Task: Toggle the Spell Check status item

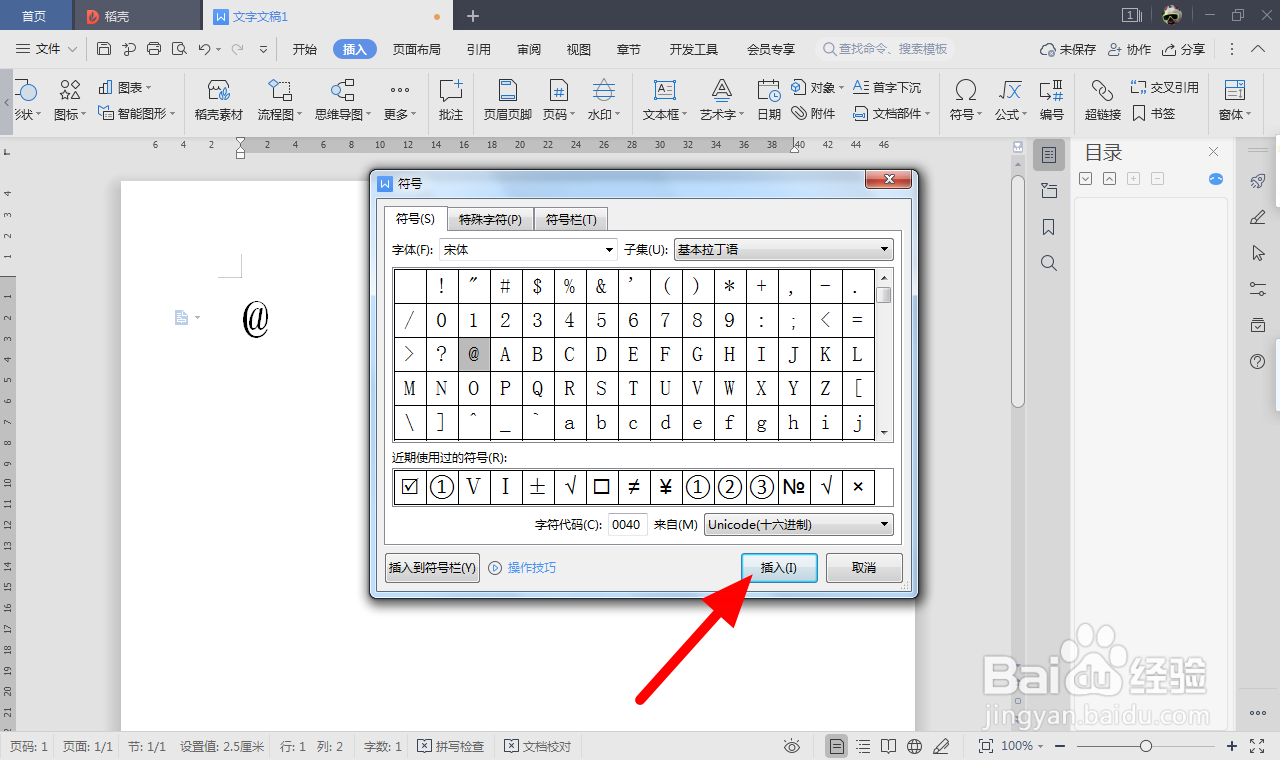Action: pos(451,746)
